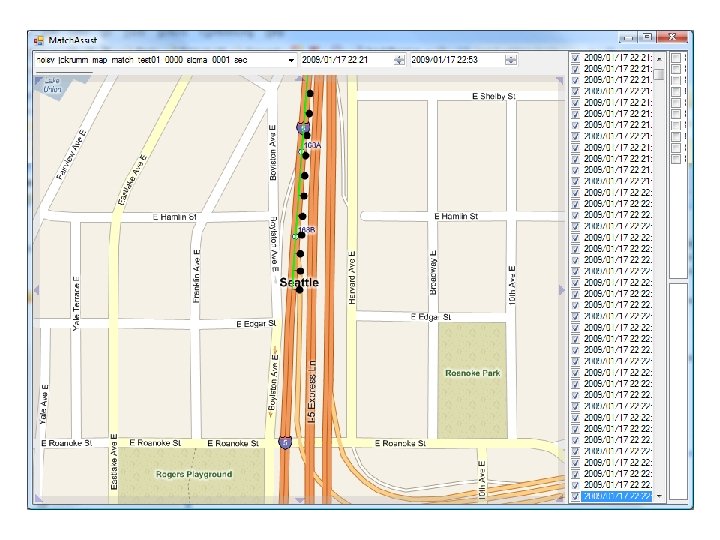Viewport: 720px width, 540px height.
Task: Click E Hamlin St label west of the highway
Action: pyautogui.click(x=174, y=217)
